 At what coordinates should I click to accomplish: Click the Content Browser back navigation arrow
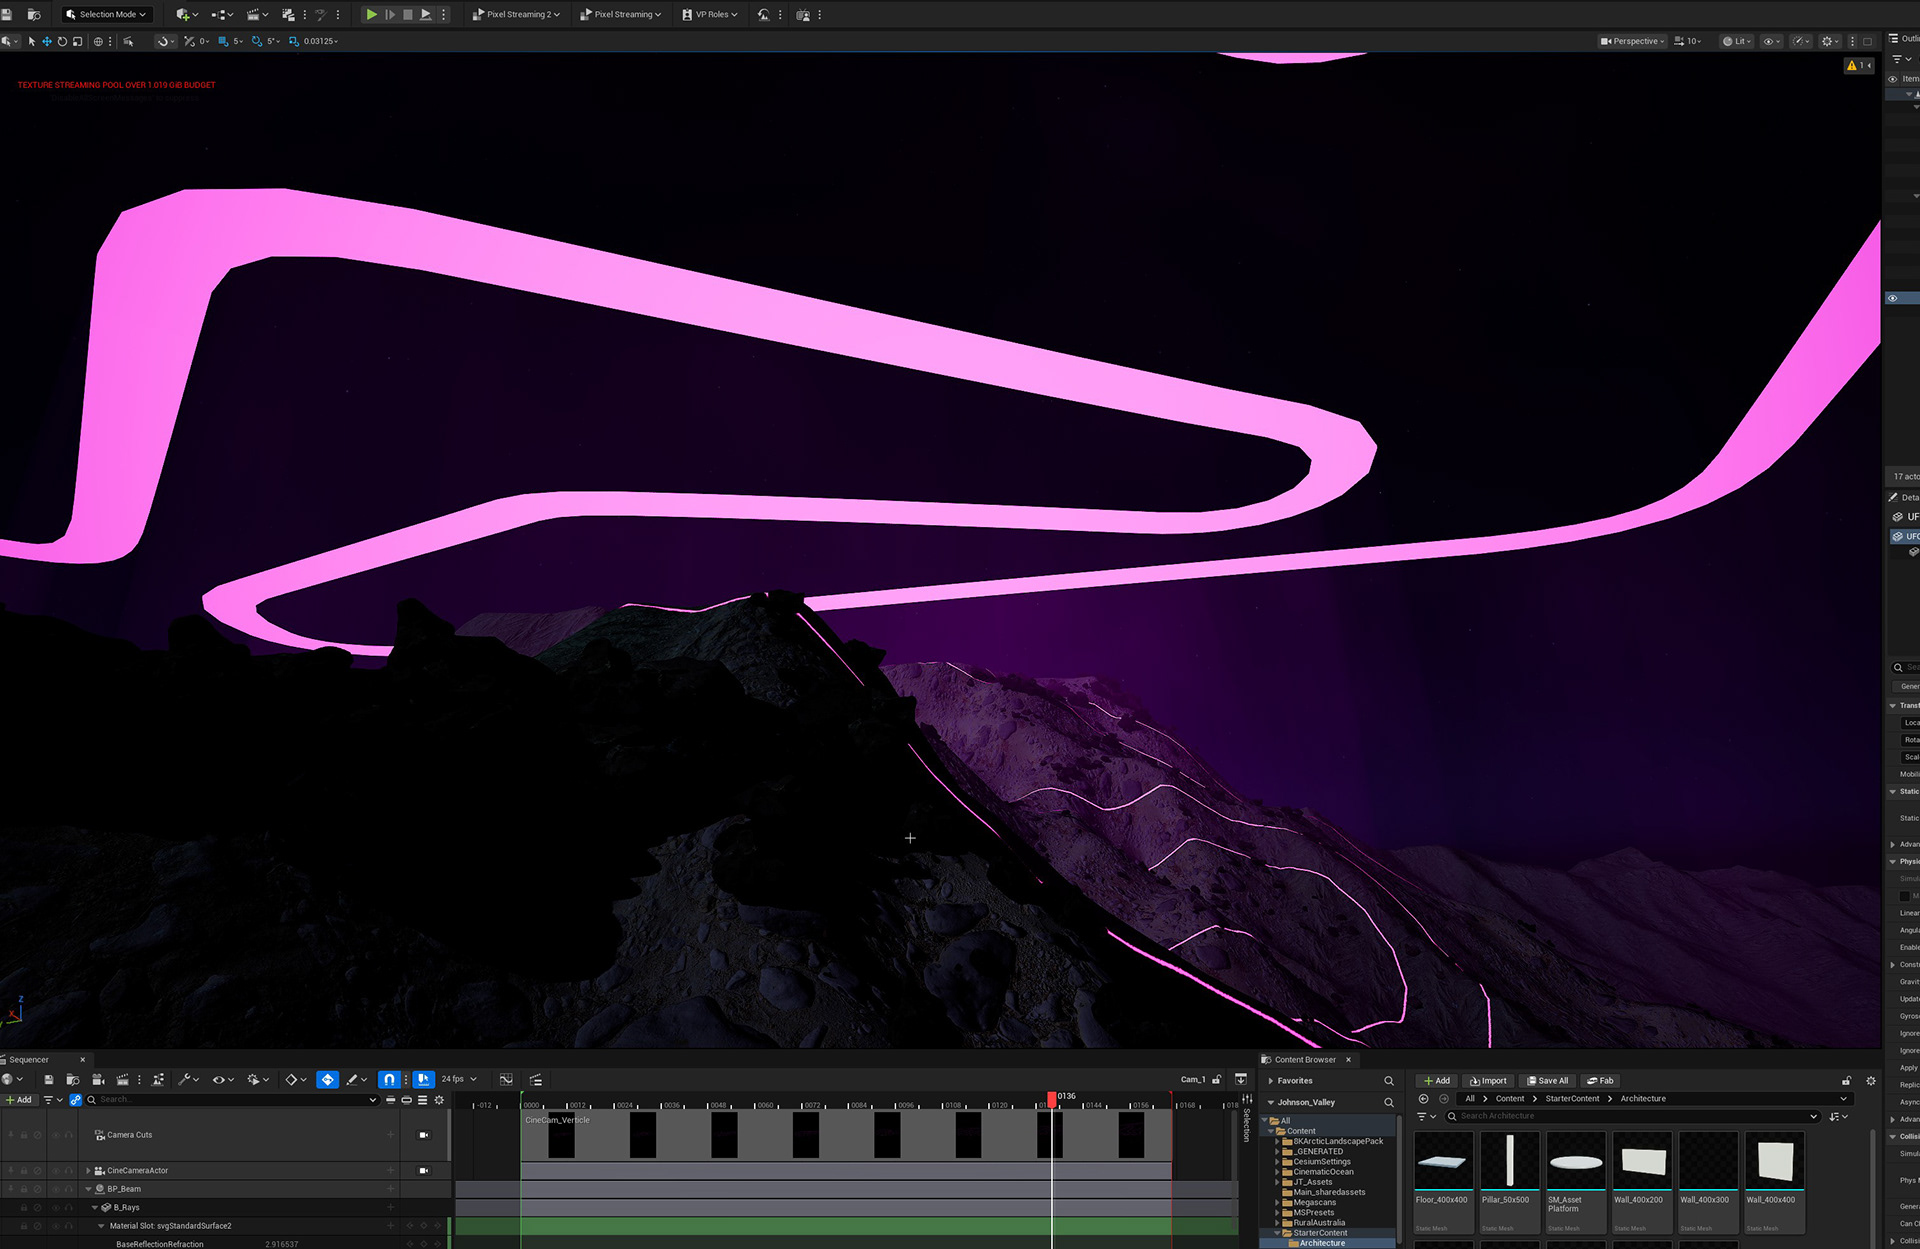click(x=1424, y=1099)
